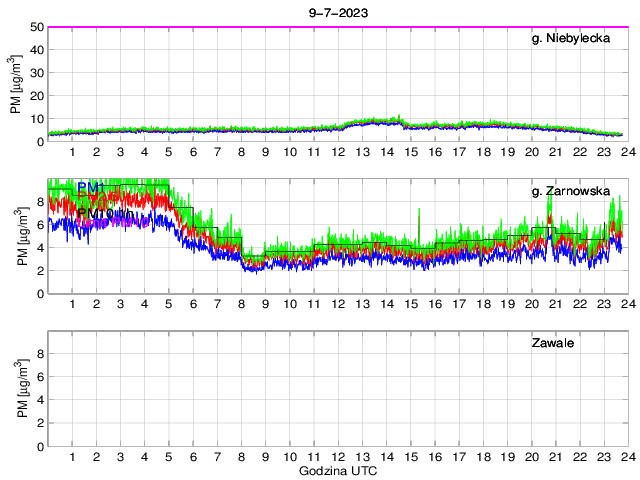This screenshot has width=640, height=480.
Task: Click the PM y-axis label of the middle chart
Action: [x=16, y=236]
